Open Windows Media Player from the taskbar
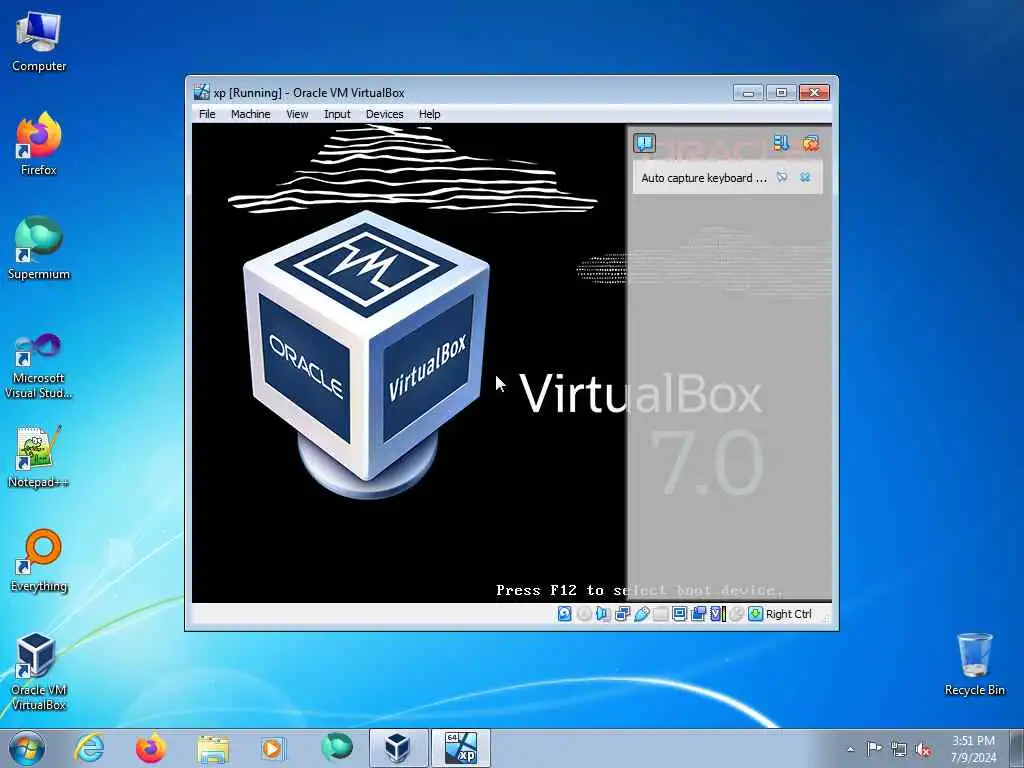Image resolution: width=1024 pixels, height=768 pixels. 272,748
